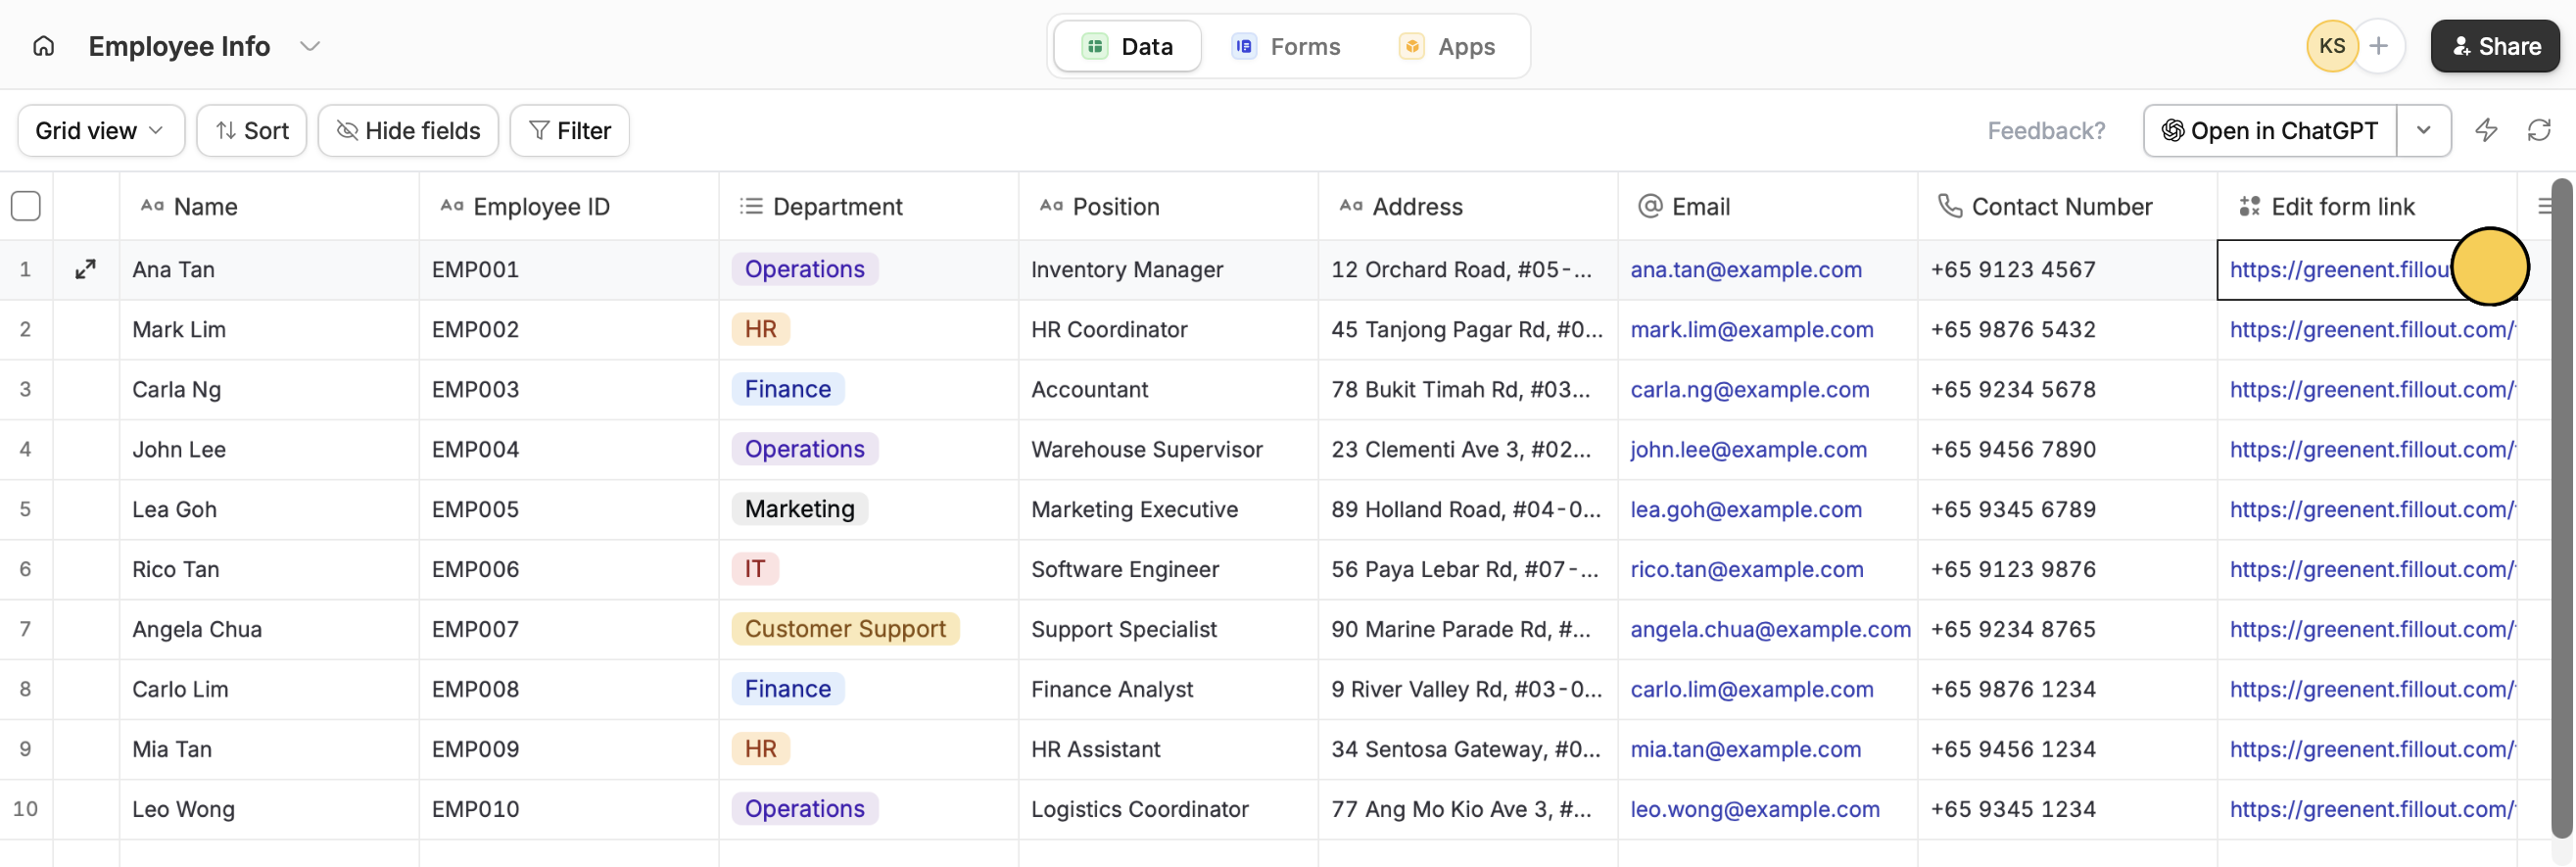Hide fields with eye-slash button
The width and height of the screenshot is (2576, 867).
(408, 130)
